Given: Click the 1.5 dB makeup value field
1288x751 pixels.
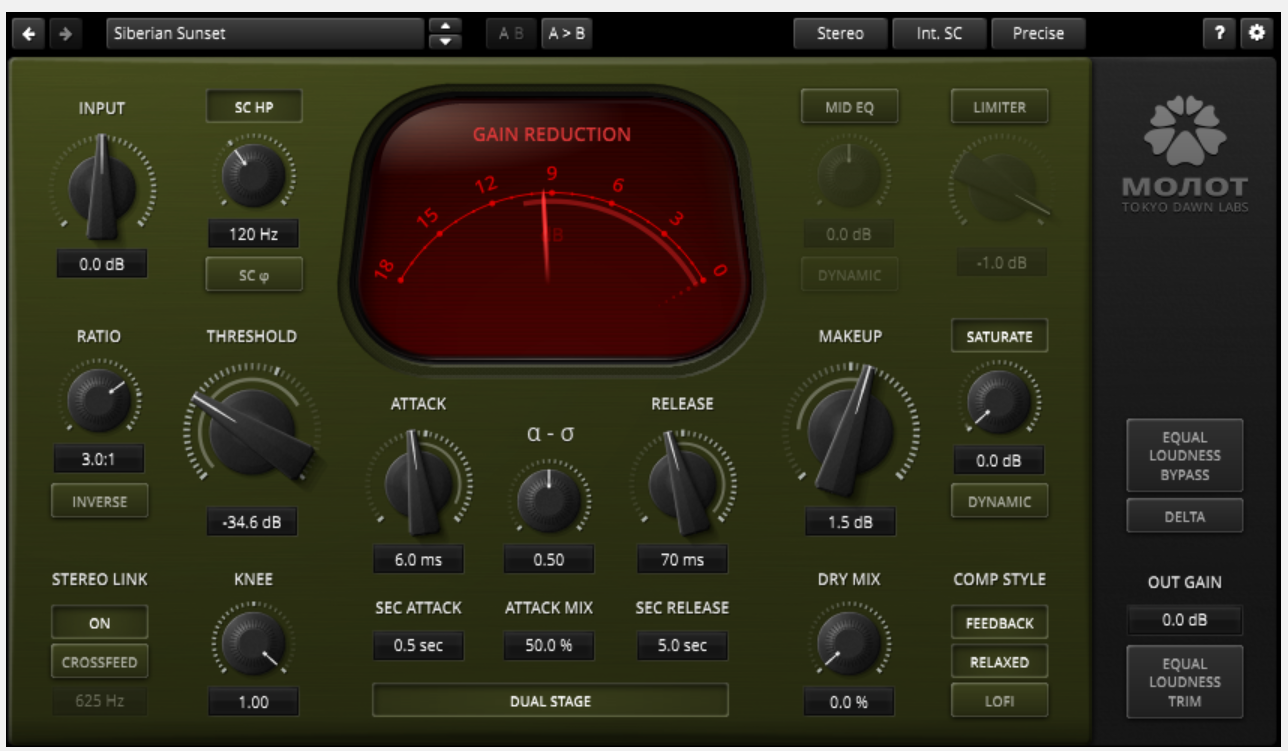Looking at the screenshot, I should [850, 522].
